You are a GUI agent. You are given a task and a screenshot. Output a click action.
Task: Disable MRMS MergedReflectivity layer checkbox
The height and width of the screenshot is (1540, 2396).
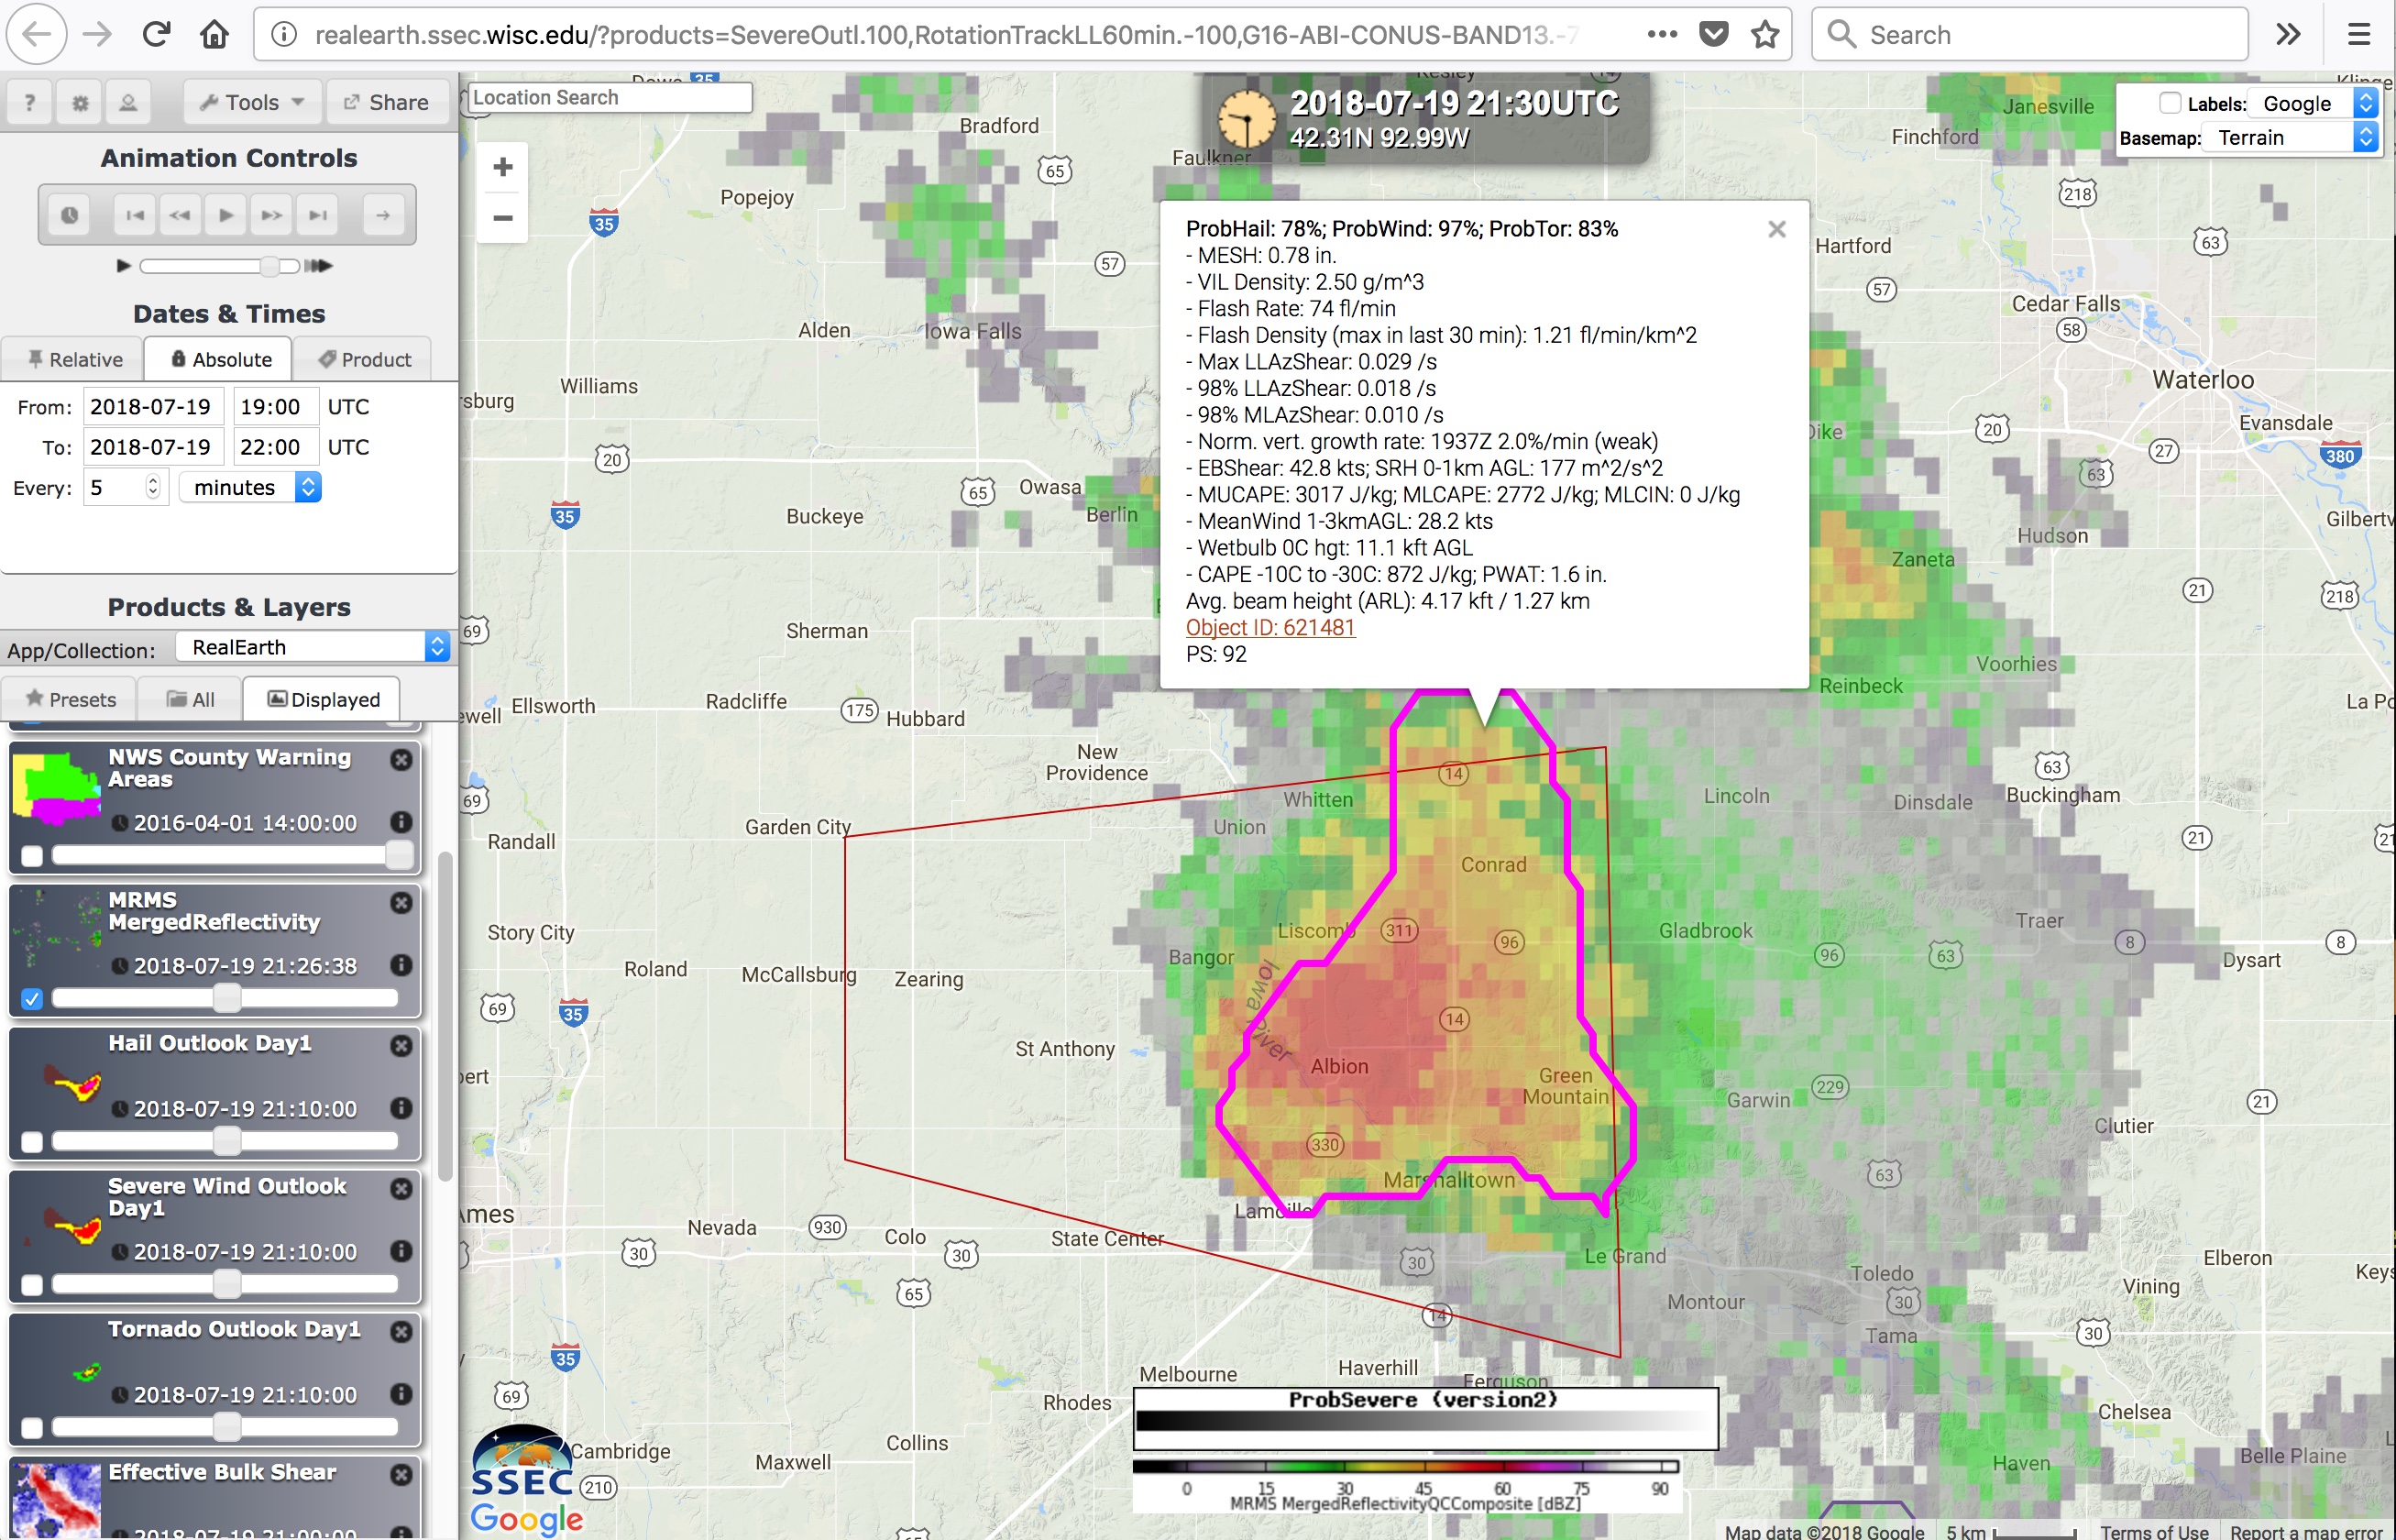point(32,999)
